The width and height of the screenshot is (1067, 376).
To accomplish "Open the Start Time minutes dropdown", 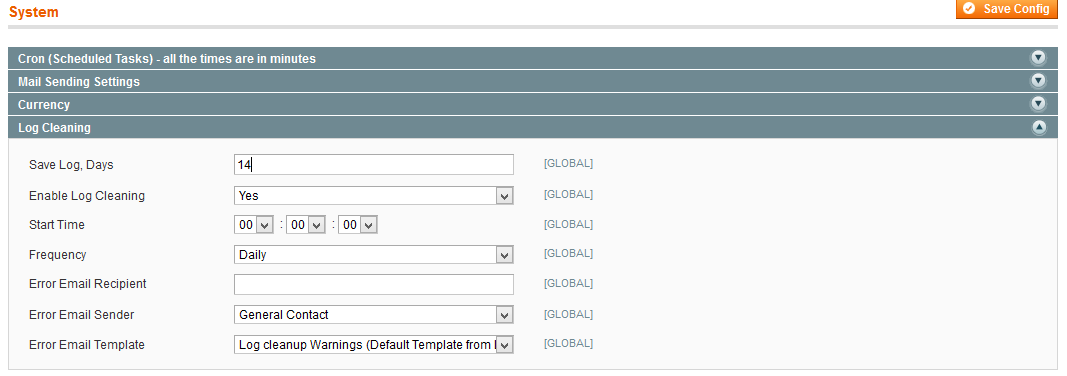I will tap(306, 225).
